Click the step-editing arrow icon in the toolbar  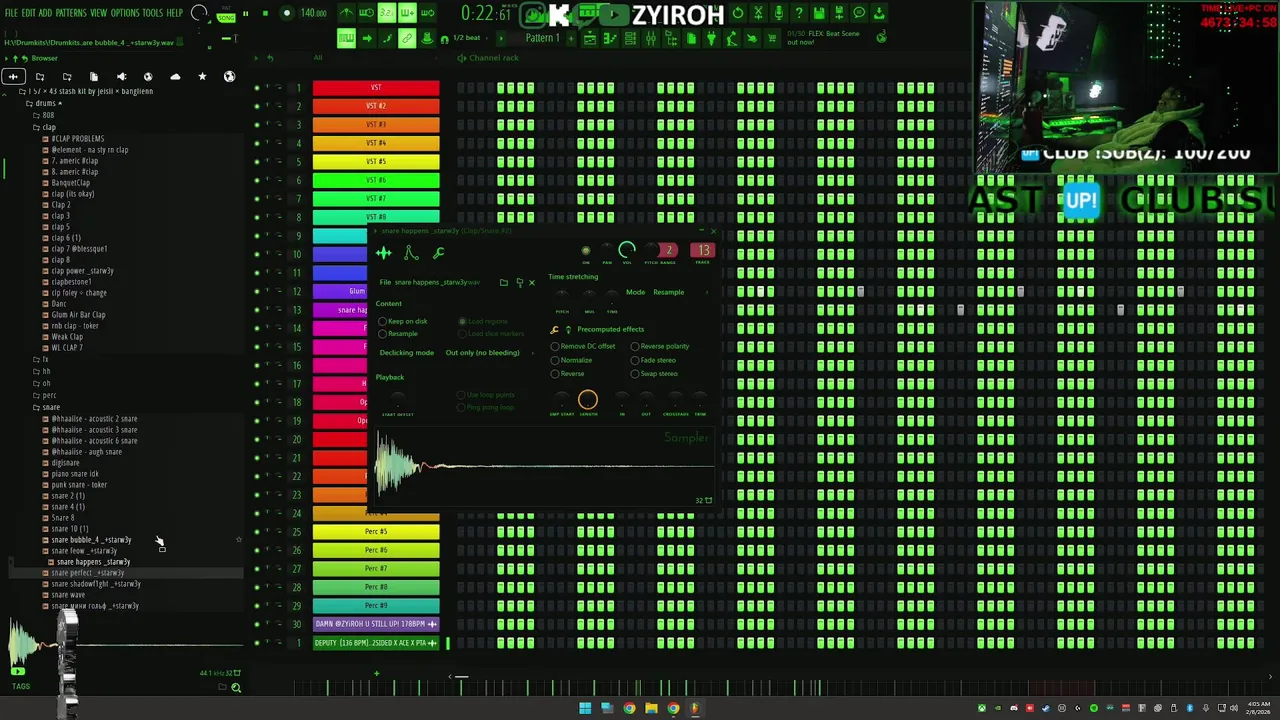[x=366, y=38]
